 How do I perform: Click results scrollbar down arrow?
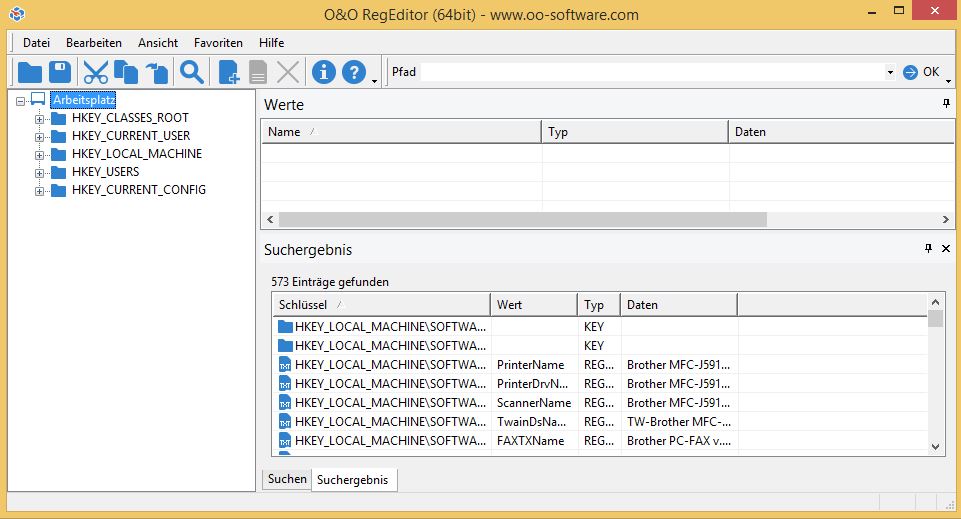pyautogui.click(x=935, y=447)
